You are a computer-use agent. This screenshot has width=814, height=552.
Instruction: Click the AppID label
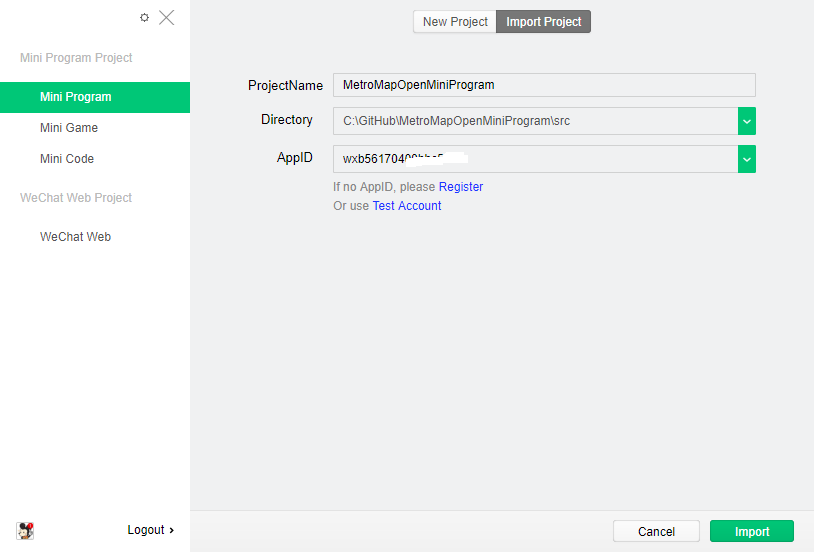coord(294,158)
